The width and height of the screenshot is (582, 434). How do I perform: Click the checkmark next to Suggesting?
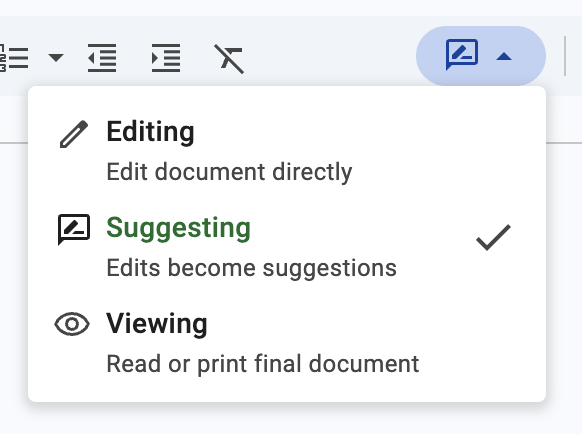(493, 238)
